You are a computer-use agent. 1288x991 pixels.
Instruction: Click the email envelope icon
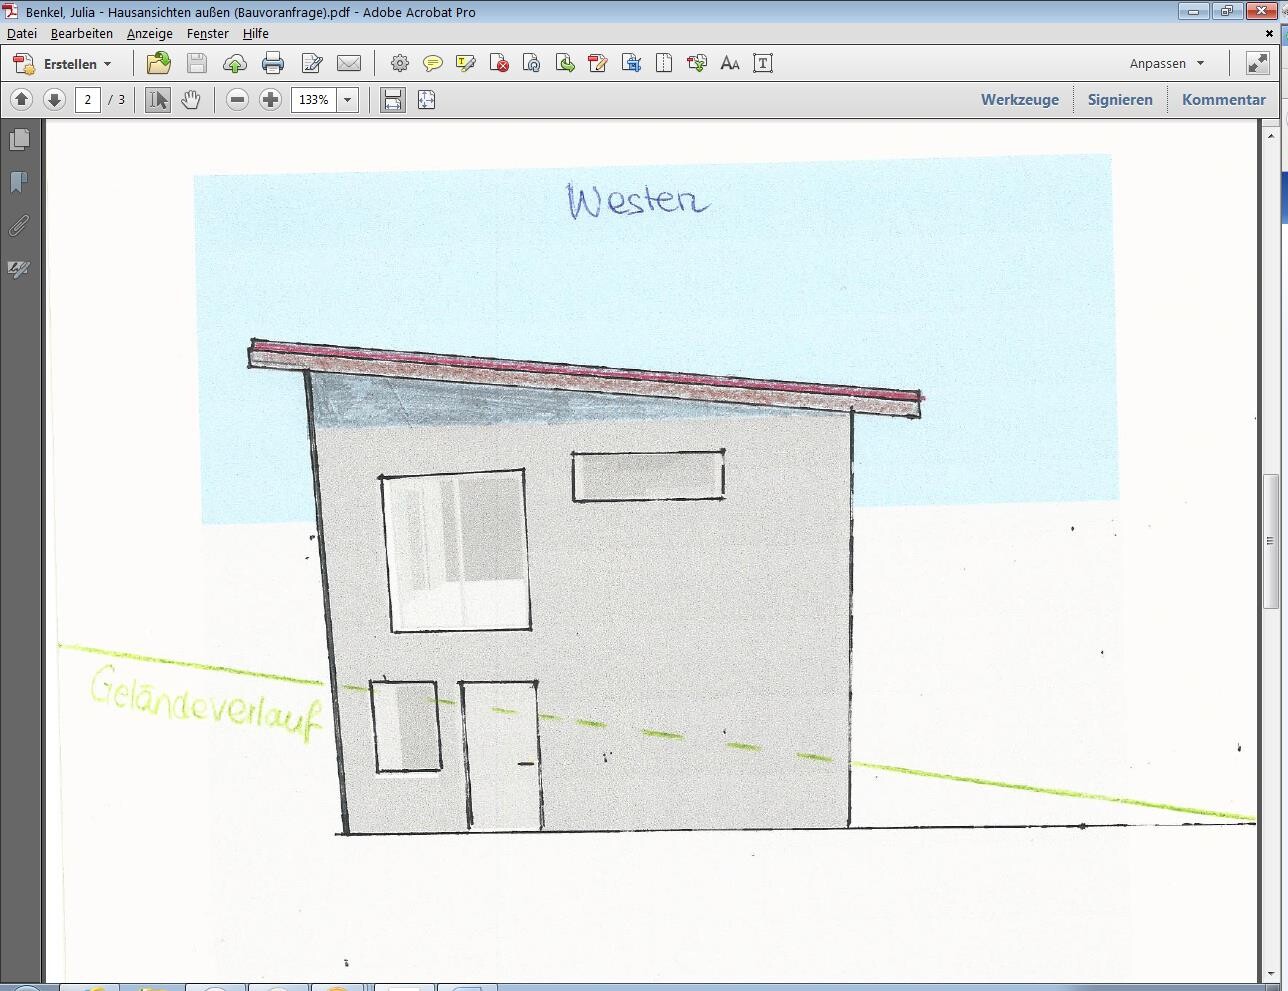(x=349, y=64)
